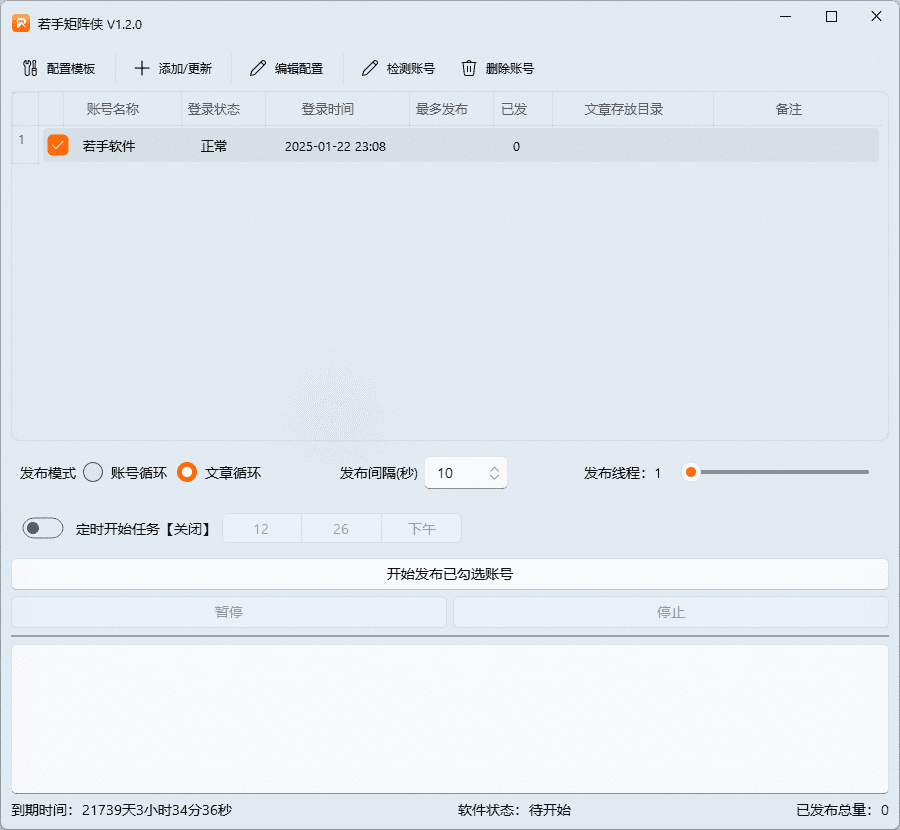Uncheck the 若手软件 account checkbox
The width and height of the screenshot is (900, 830).
57,145
